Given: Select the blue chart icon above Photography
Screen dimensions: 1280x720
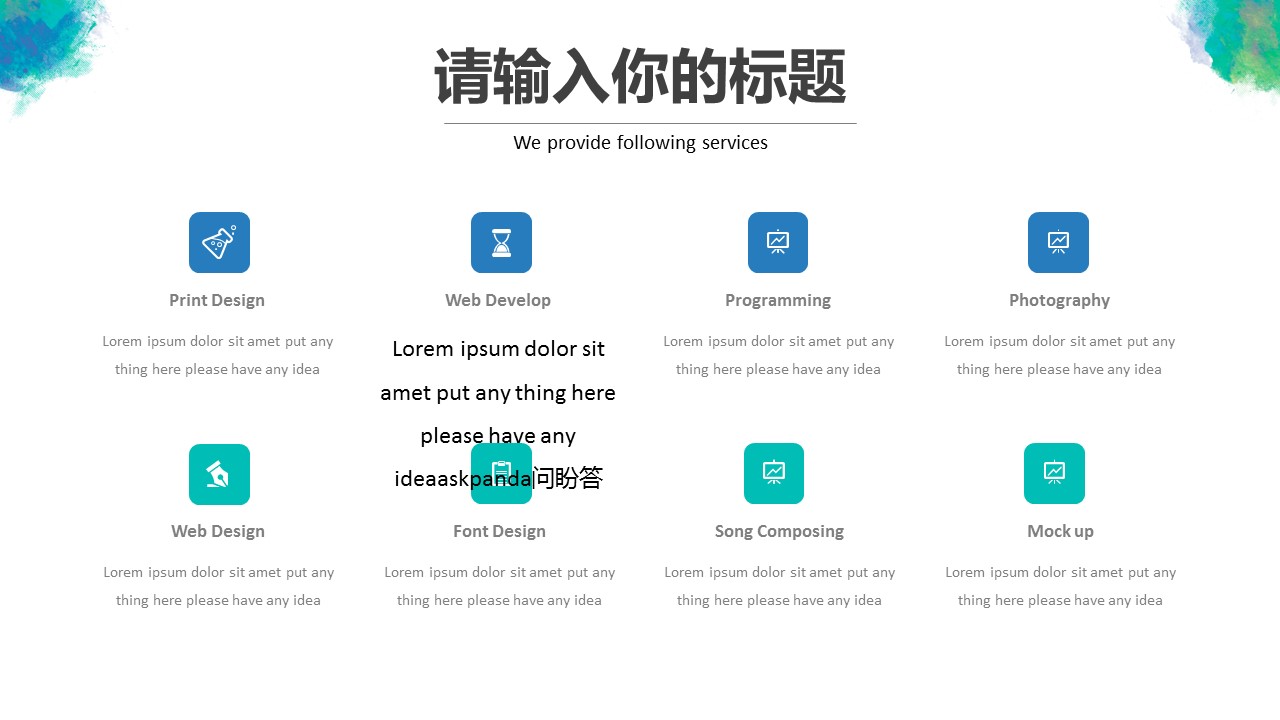Looking at the screenshot, I should point(1058,242).
